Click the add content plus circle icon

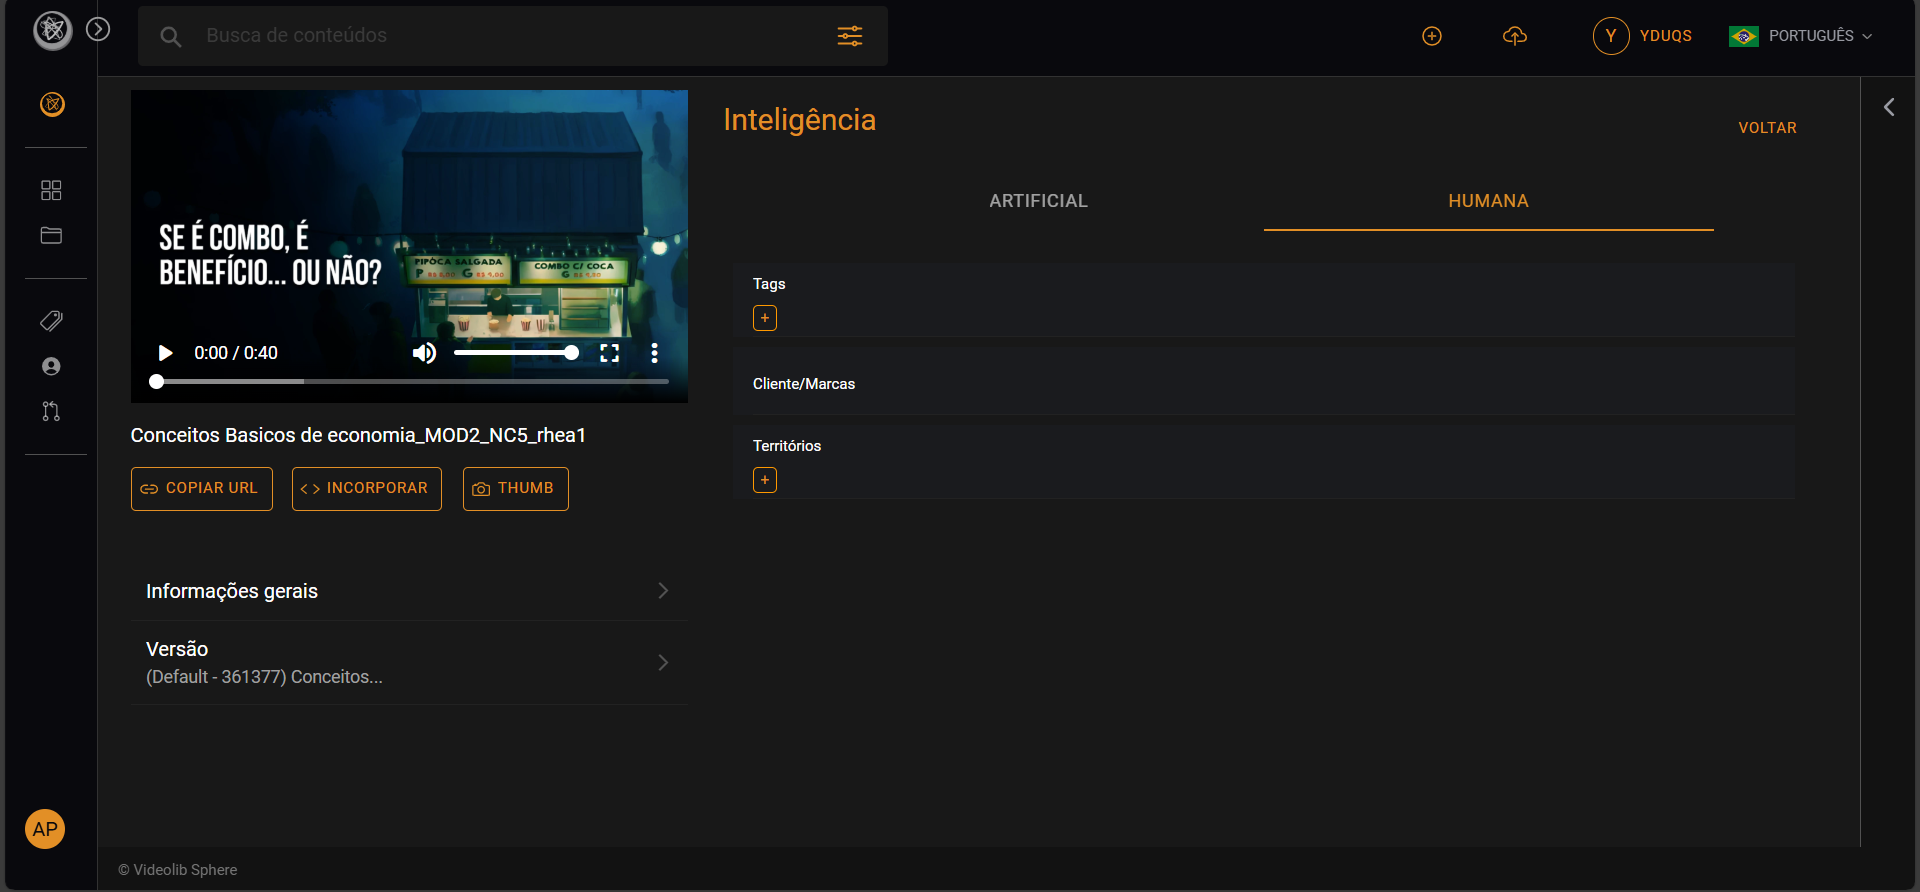(x=1432, y=36)
